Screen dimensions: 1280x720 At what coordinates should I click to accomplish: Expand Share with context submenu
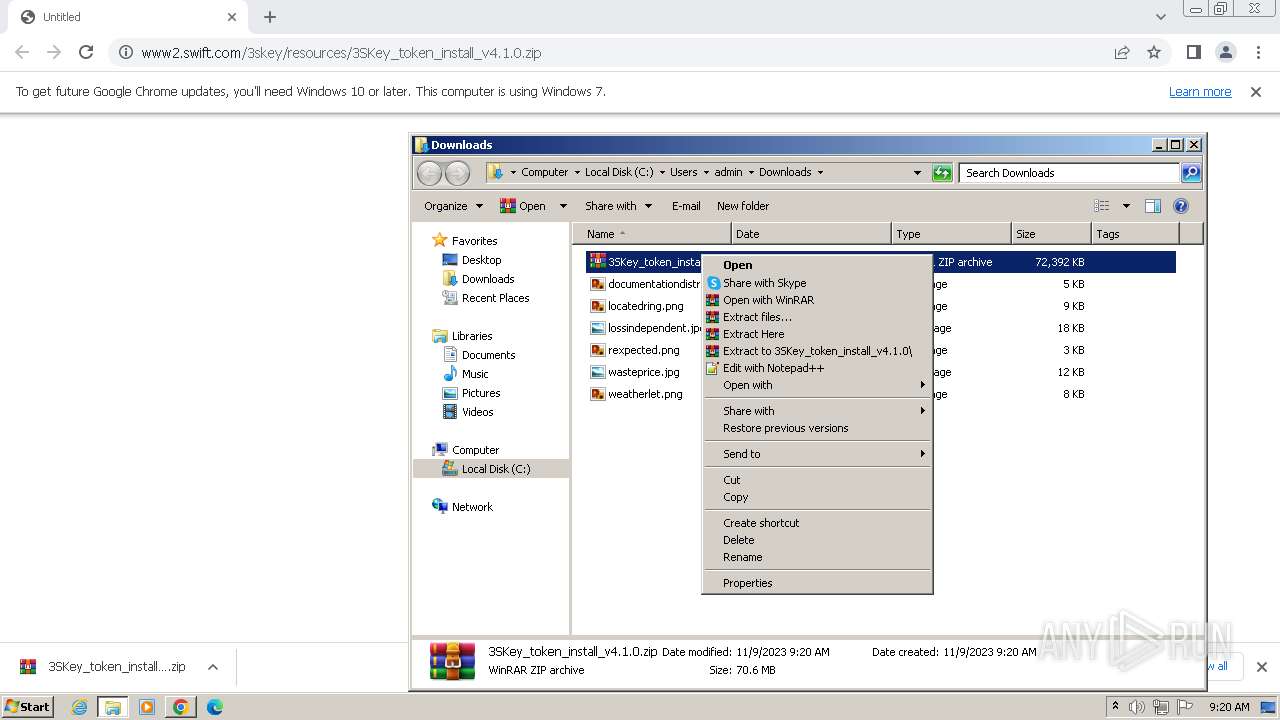click(817, 411)
